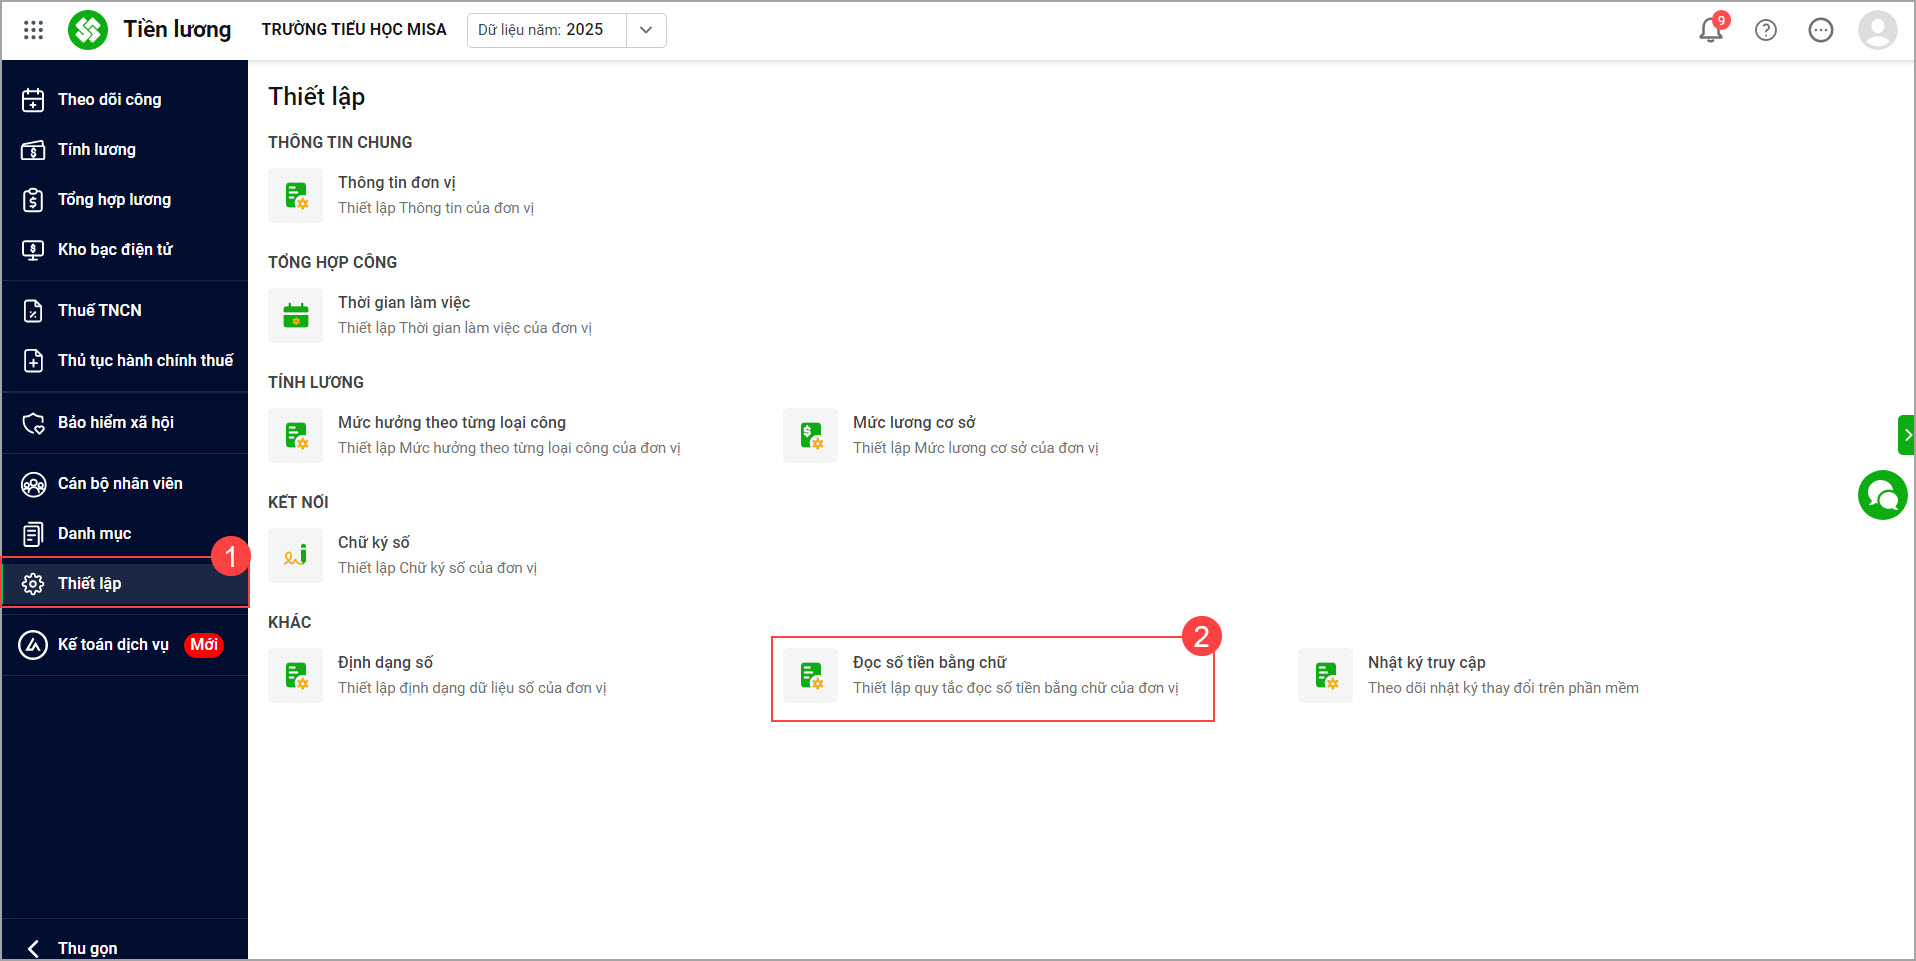
Task: Click the Tiền lương app title
Action: tap(177, 30)
